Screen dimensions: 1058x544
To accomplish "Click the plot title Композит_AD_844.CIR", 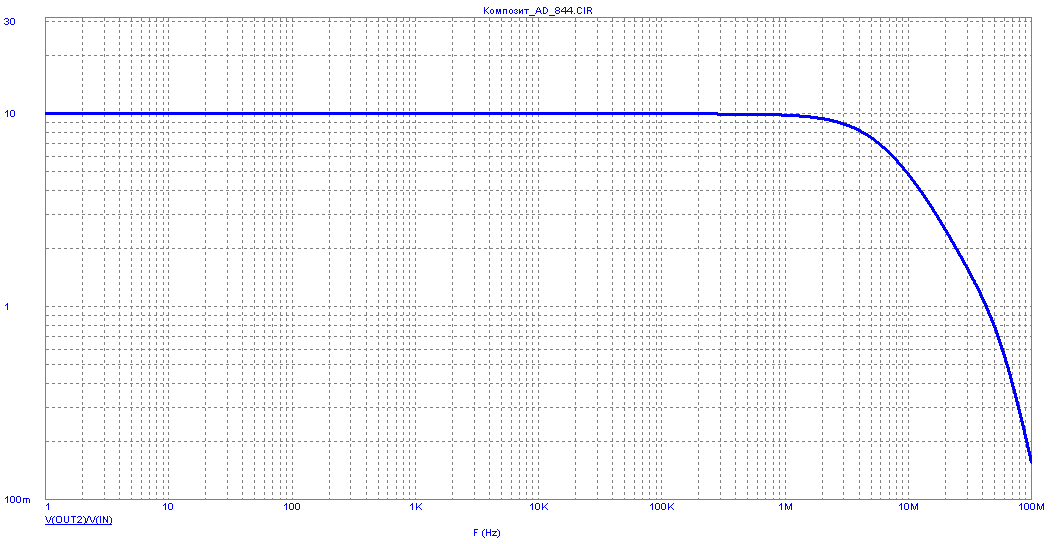I will (x=538, y=11).
